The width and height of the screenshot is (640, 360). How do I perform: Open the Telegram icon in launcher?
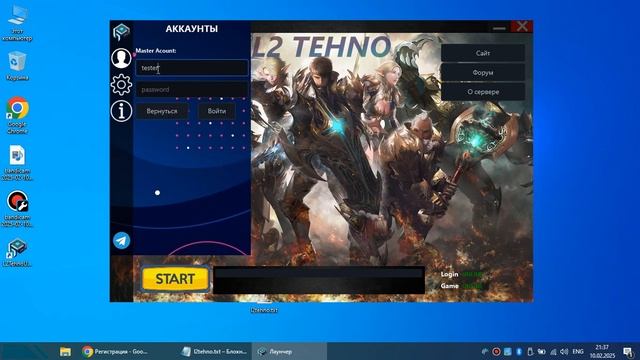[x=121, y=240]
